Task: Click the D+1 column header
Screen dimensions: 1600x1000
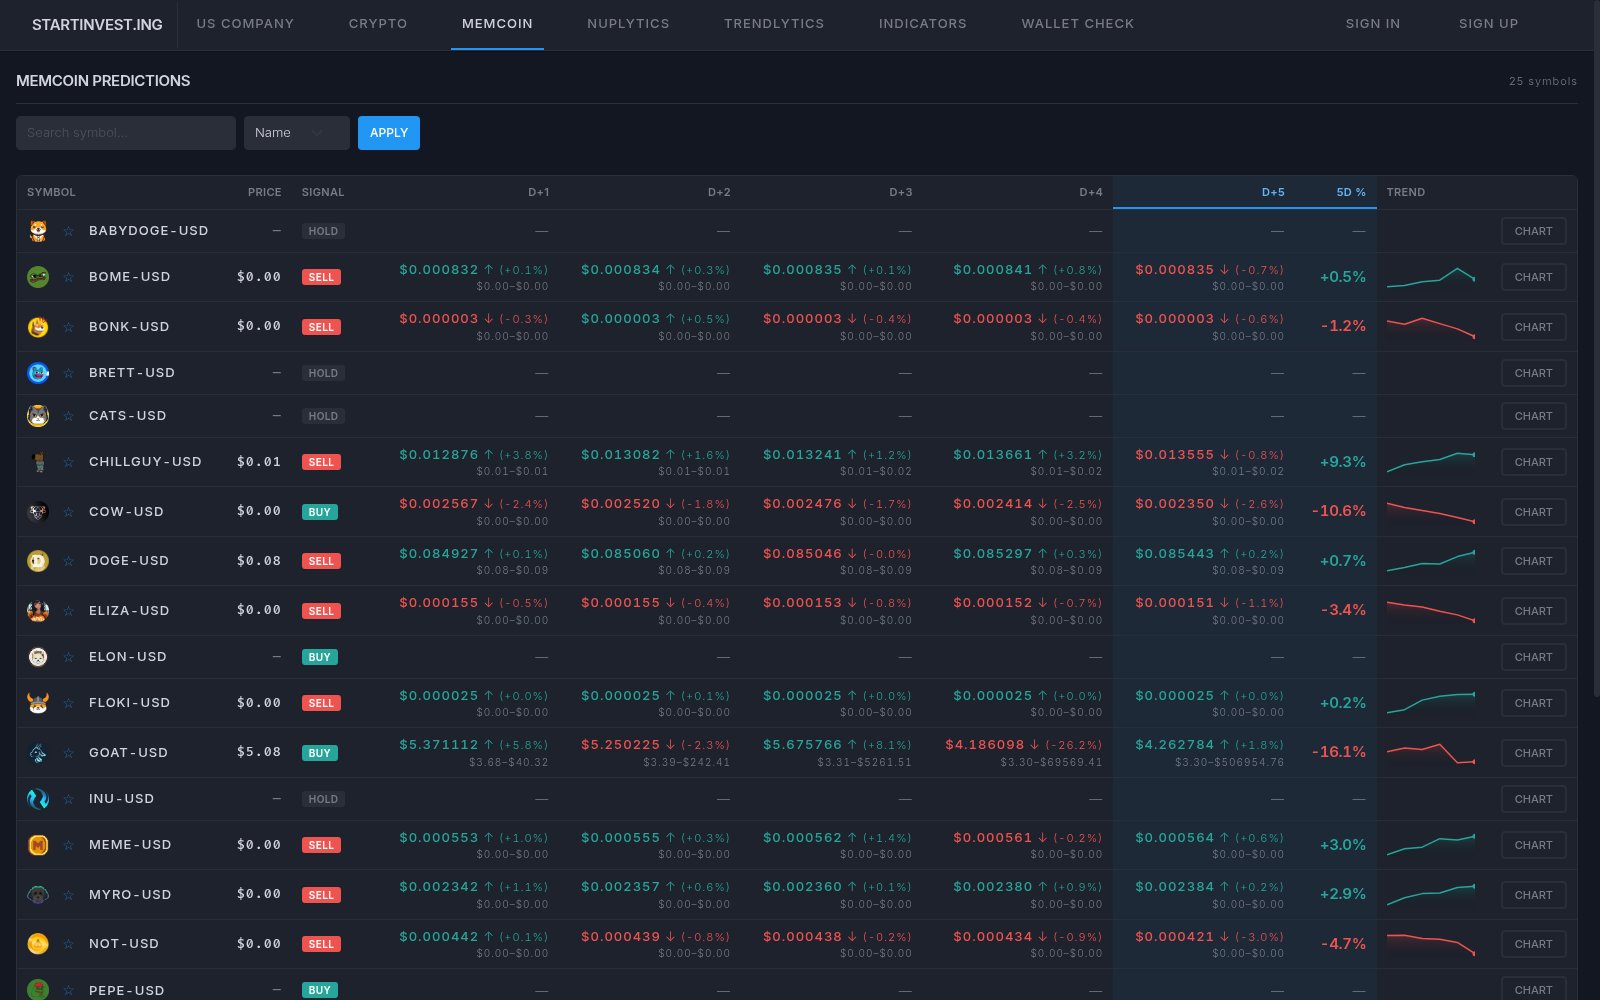Action: 539,192
